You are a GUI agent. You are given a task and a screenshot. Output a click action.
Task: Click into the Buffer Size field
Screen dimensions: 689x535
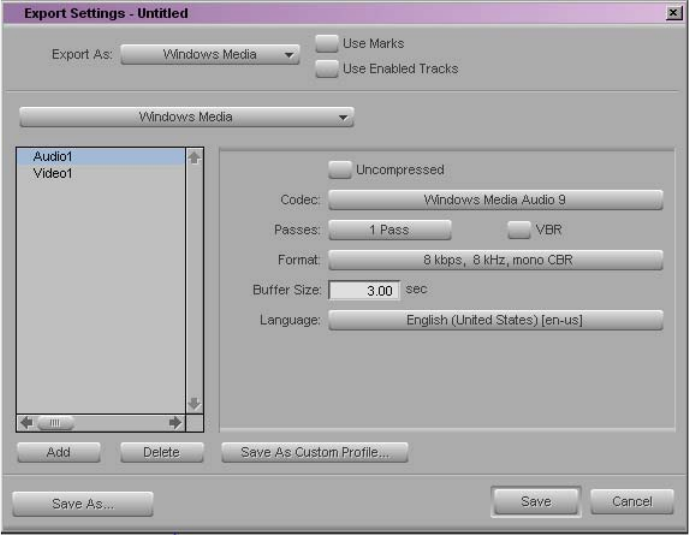tap(364, 290)
